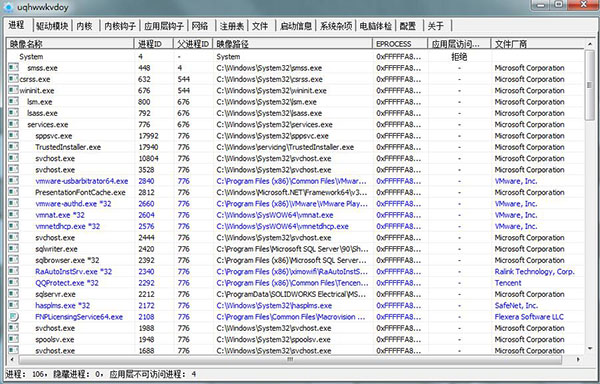Click the process icon beside smss.exe
Image resolution: width=600 pixels, height=384 pixels.
pyautogui.click(x=13, y=68)
